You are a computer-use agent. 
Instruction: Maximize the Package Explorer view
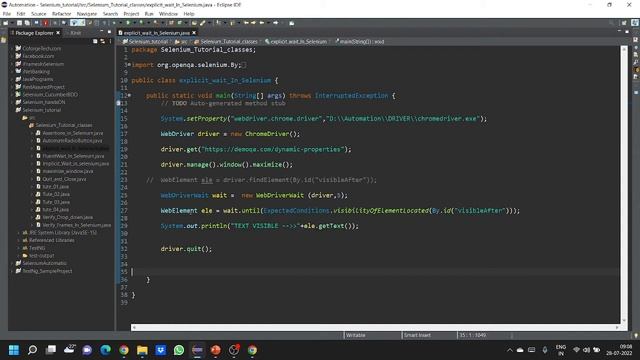click(x=109, y=32)
